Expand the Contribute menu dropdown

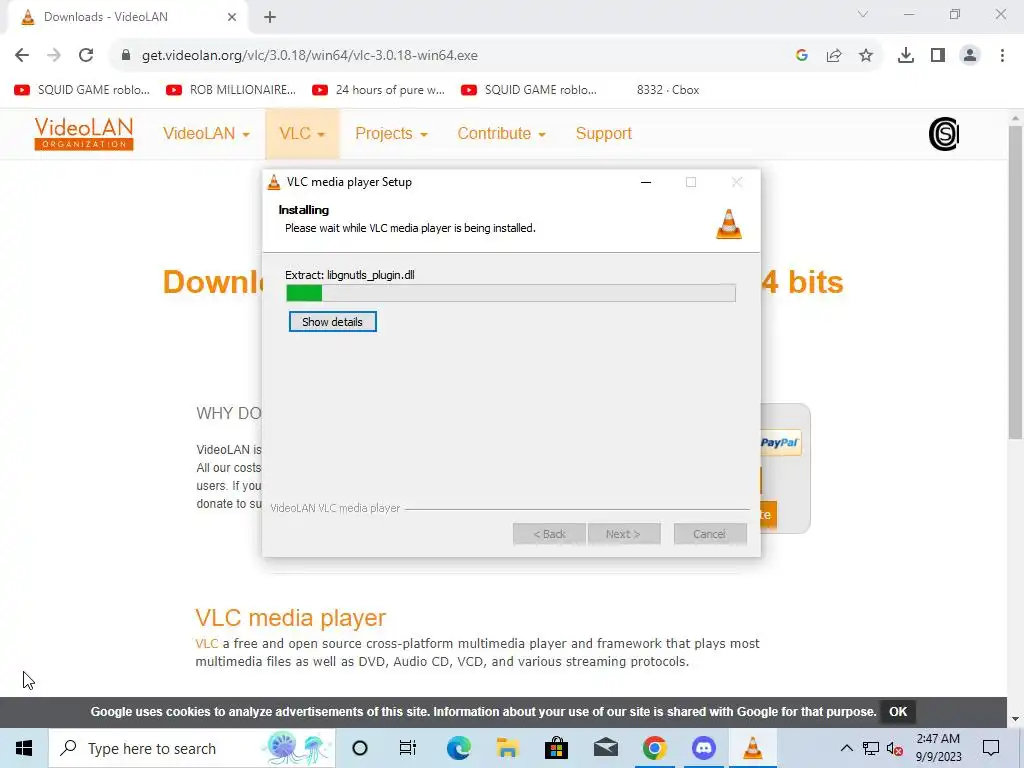click(502, 134)
